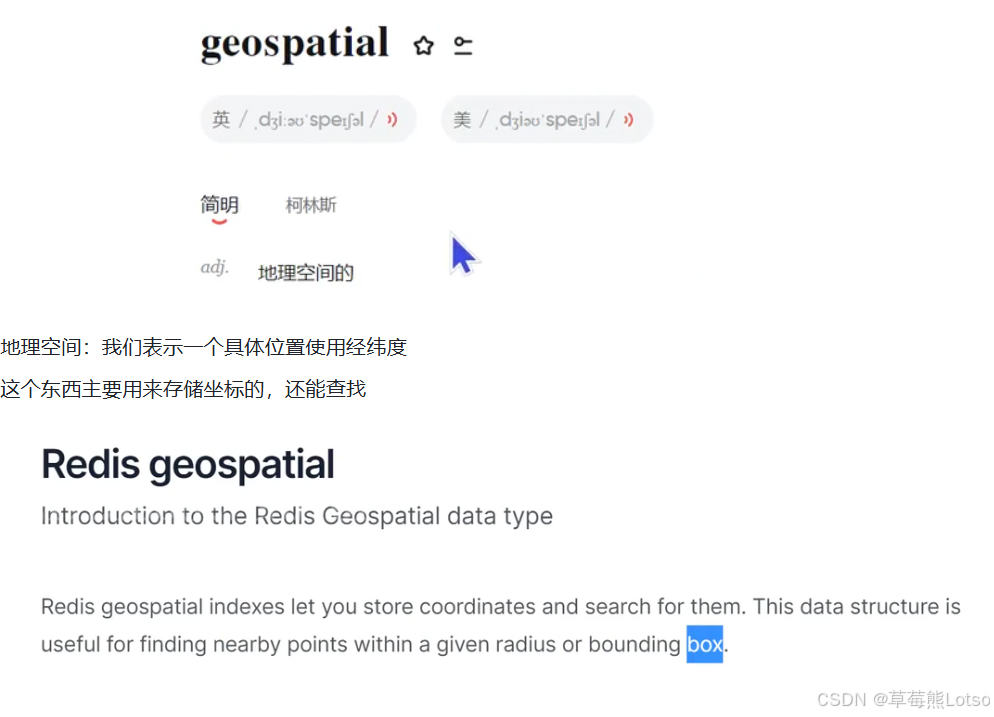Play the British pronunciation speaker icon
The height and width of the screenshot is (717, 994).
coord(392,119)
